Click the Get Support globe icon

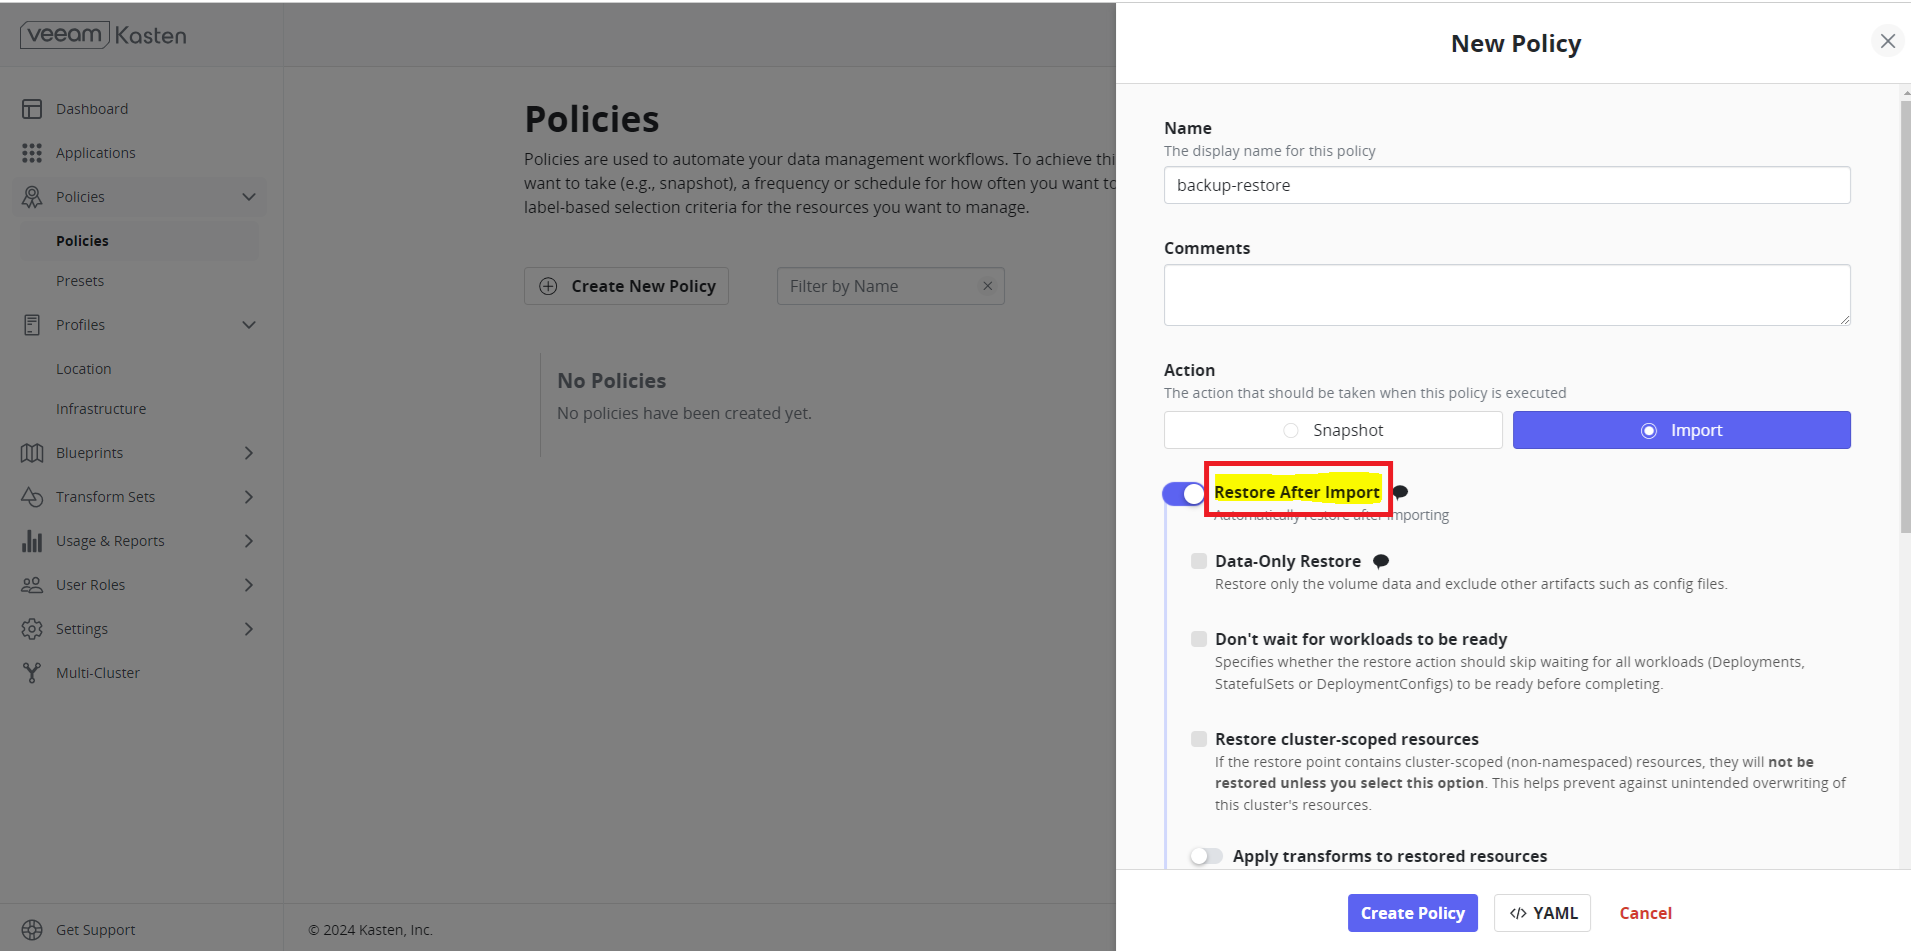[x=32, y=930]
